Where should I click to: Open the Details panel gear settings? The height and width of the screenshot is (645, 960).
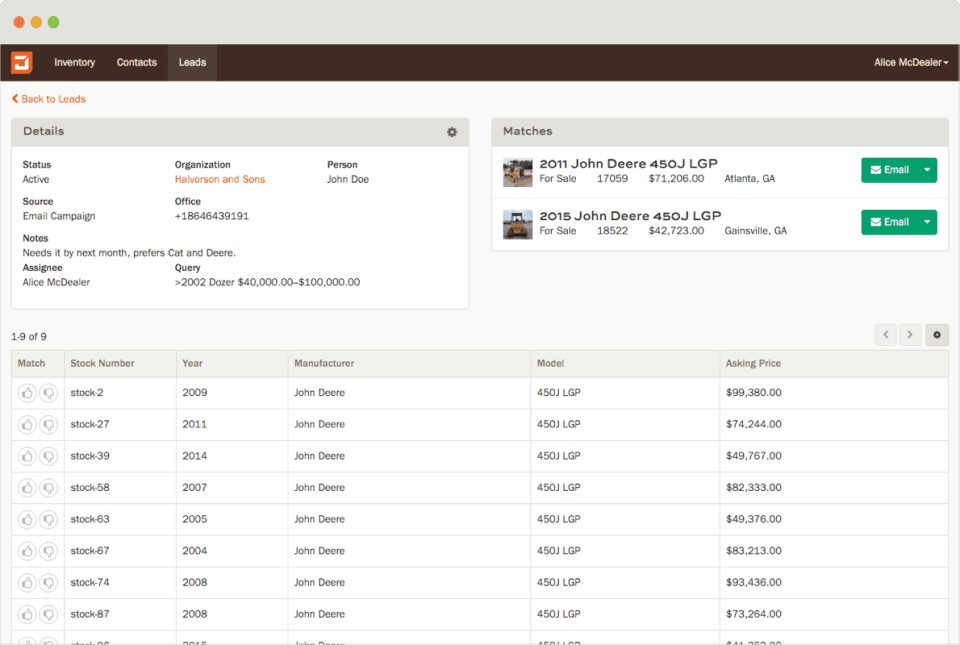pos(452,132)
